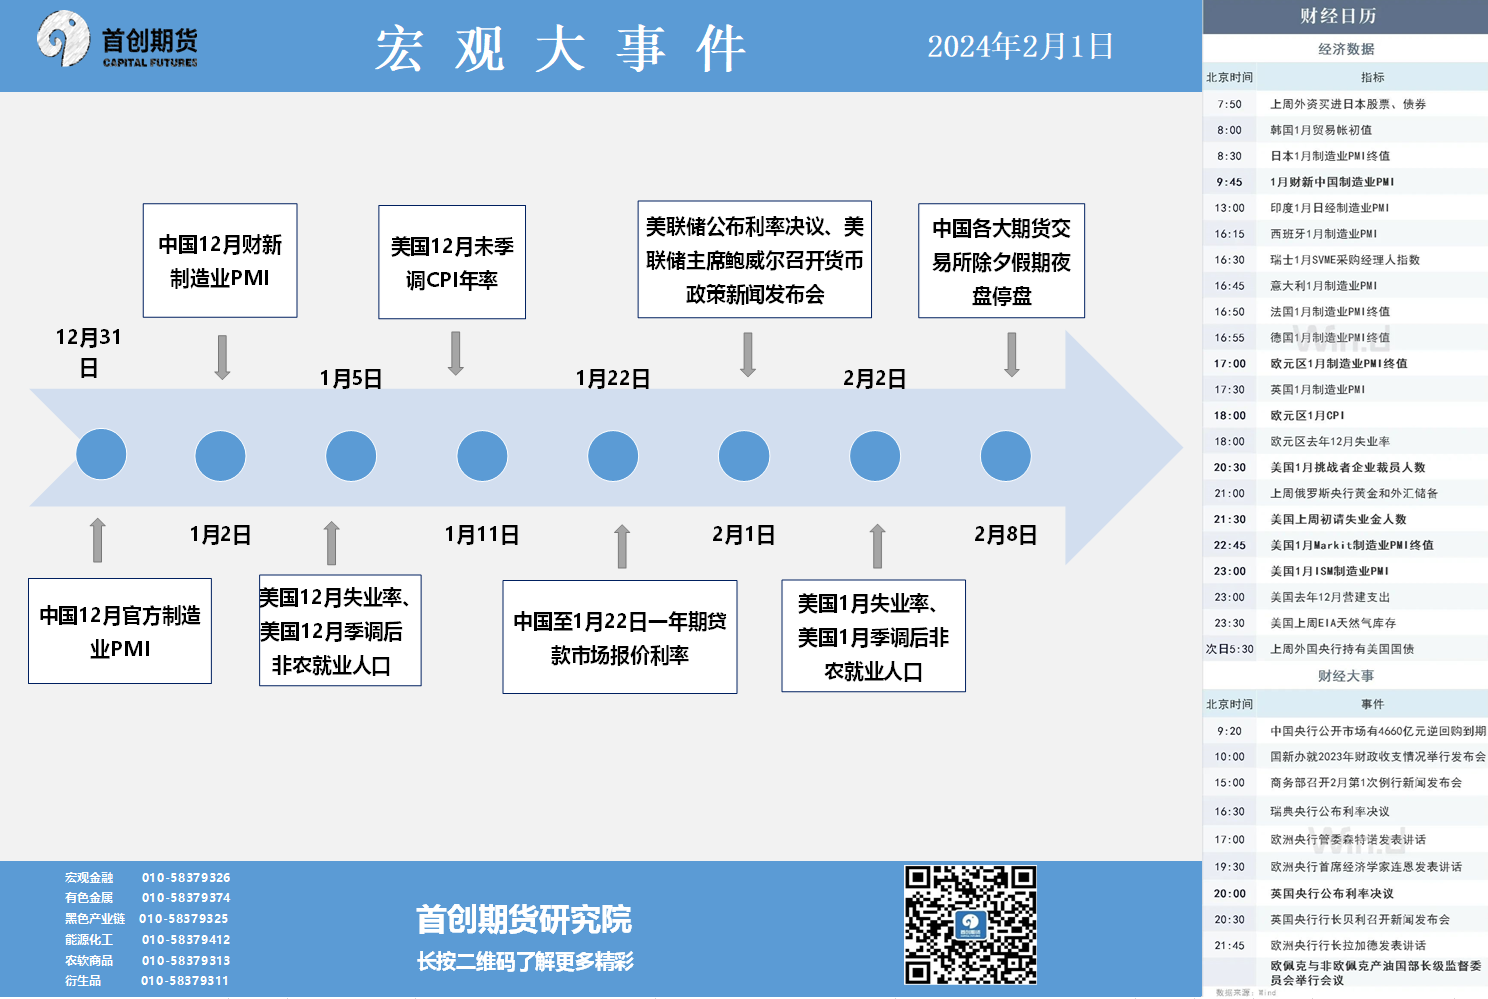Click 有色金属 phone number 010-58379374
The height and width of the screenshot is (999, 1488).
point(186,898)
